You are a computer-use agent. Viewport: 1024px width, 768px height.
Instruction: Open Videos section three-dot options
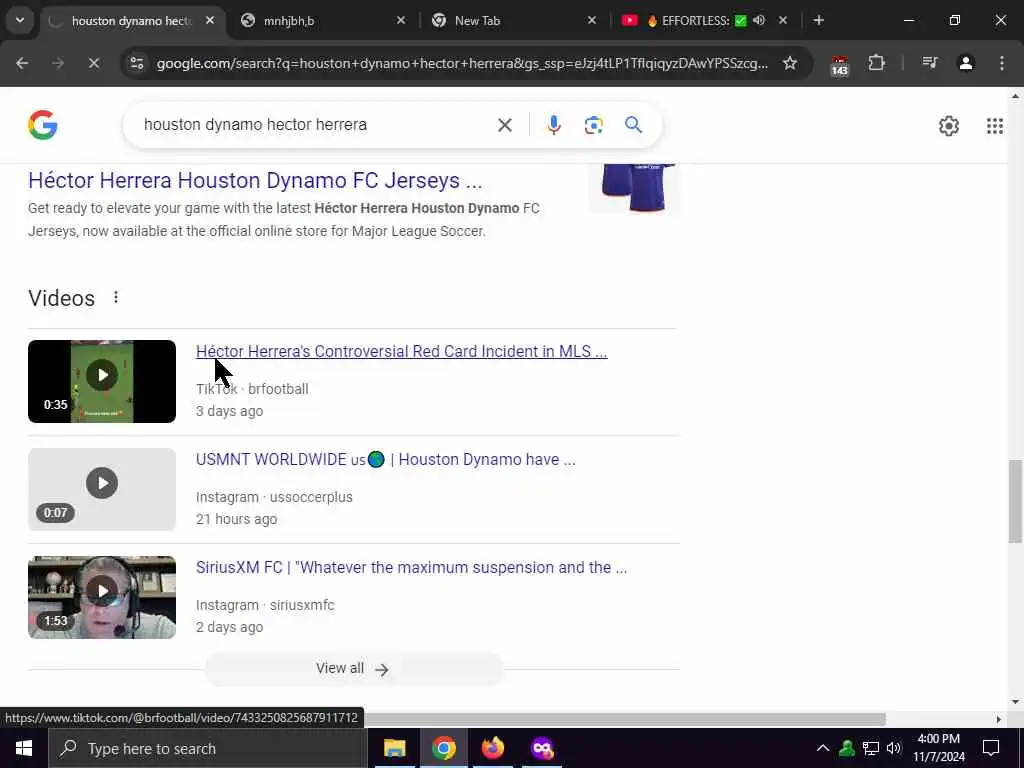click(x=116, y=298)
